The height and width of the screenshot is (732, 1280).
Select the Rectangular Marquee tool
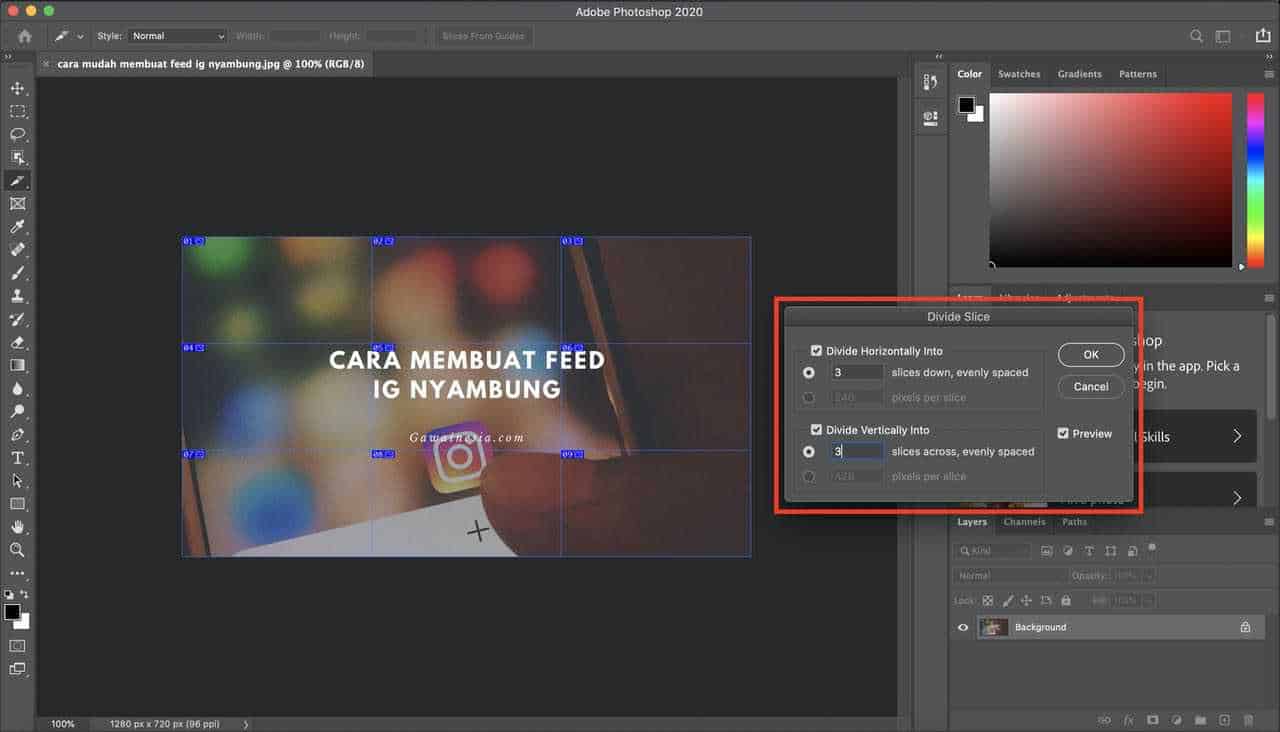pos(17,112)
